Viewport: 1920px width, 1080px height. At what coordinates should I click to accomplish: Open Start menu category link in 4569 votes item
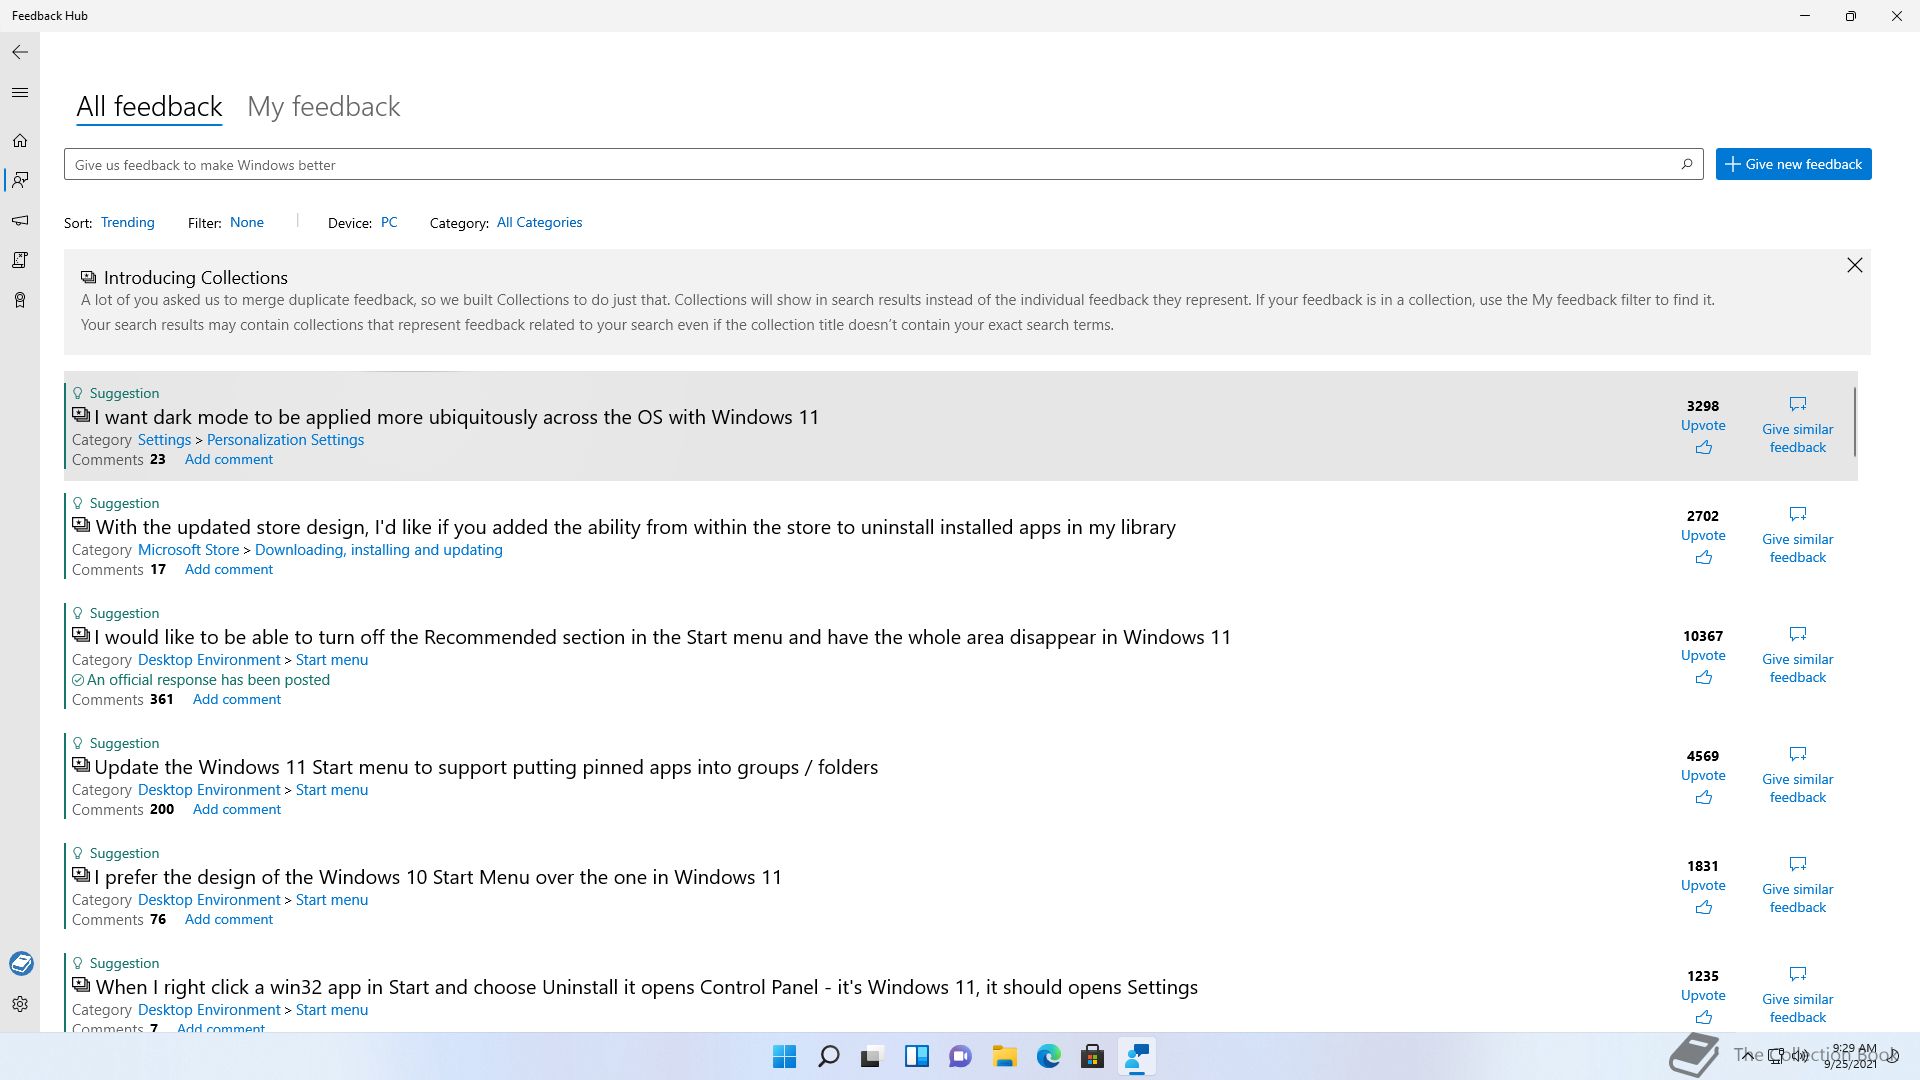331,790
